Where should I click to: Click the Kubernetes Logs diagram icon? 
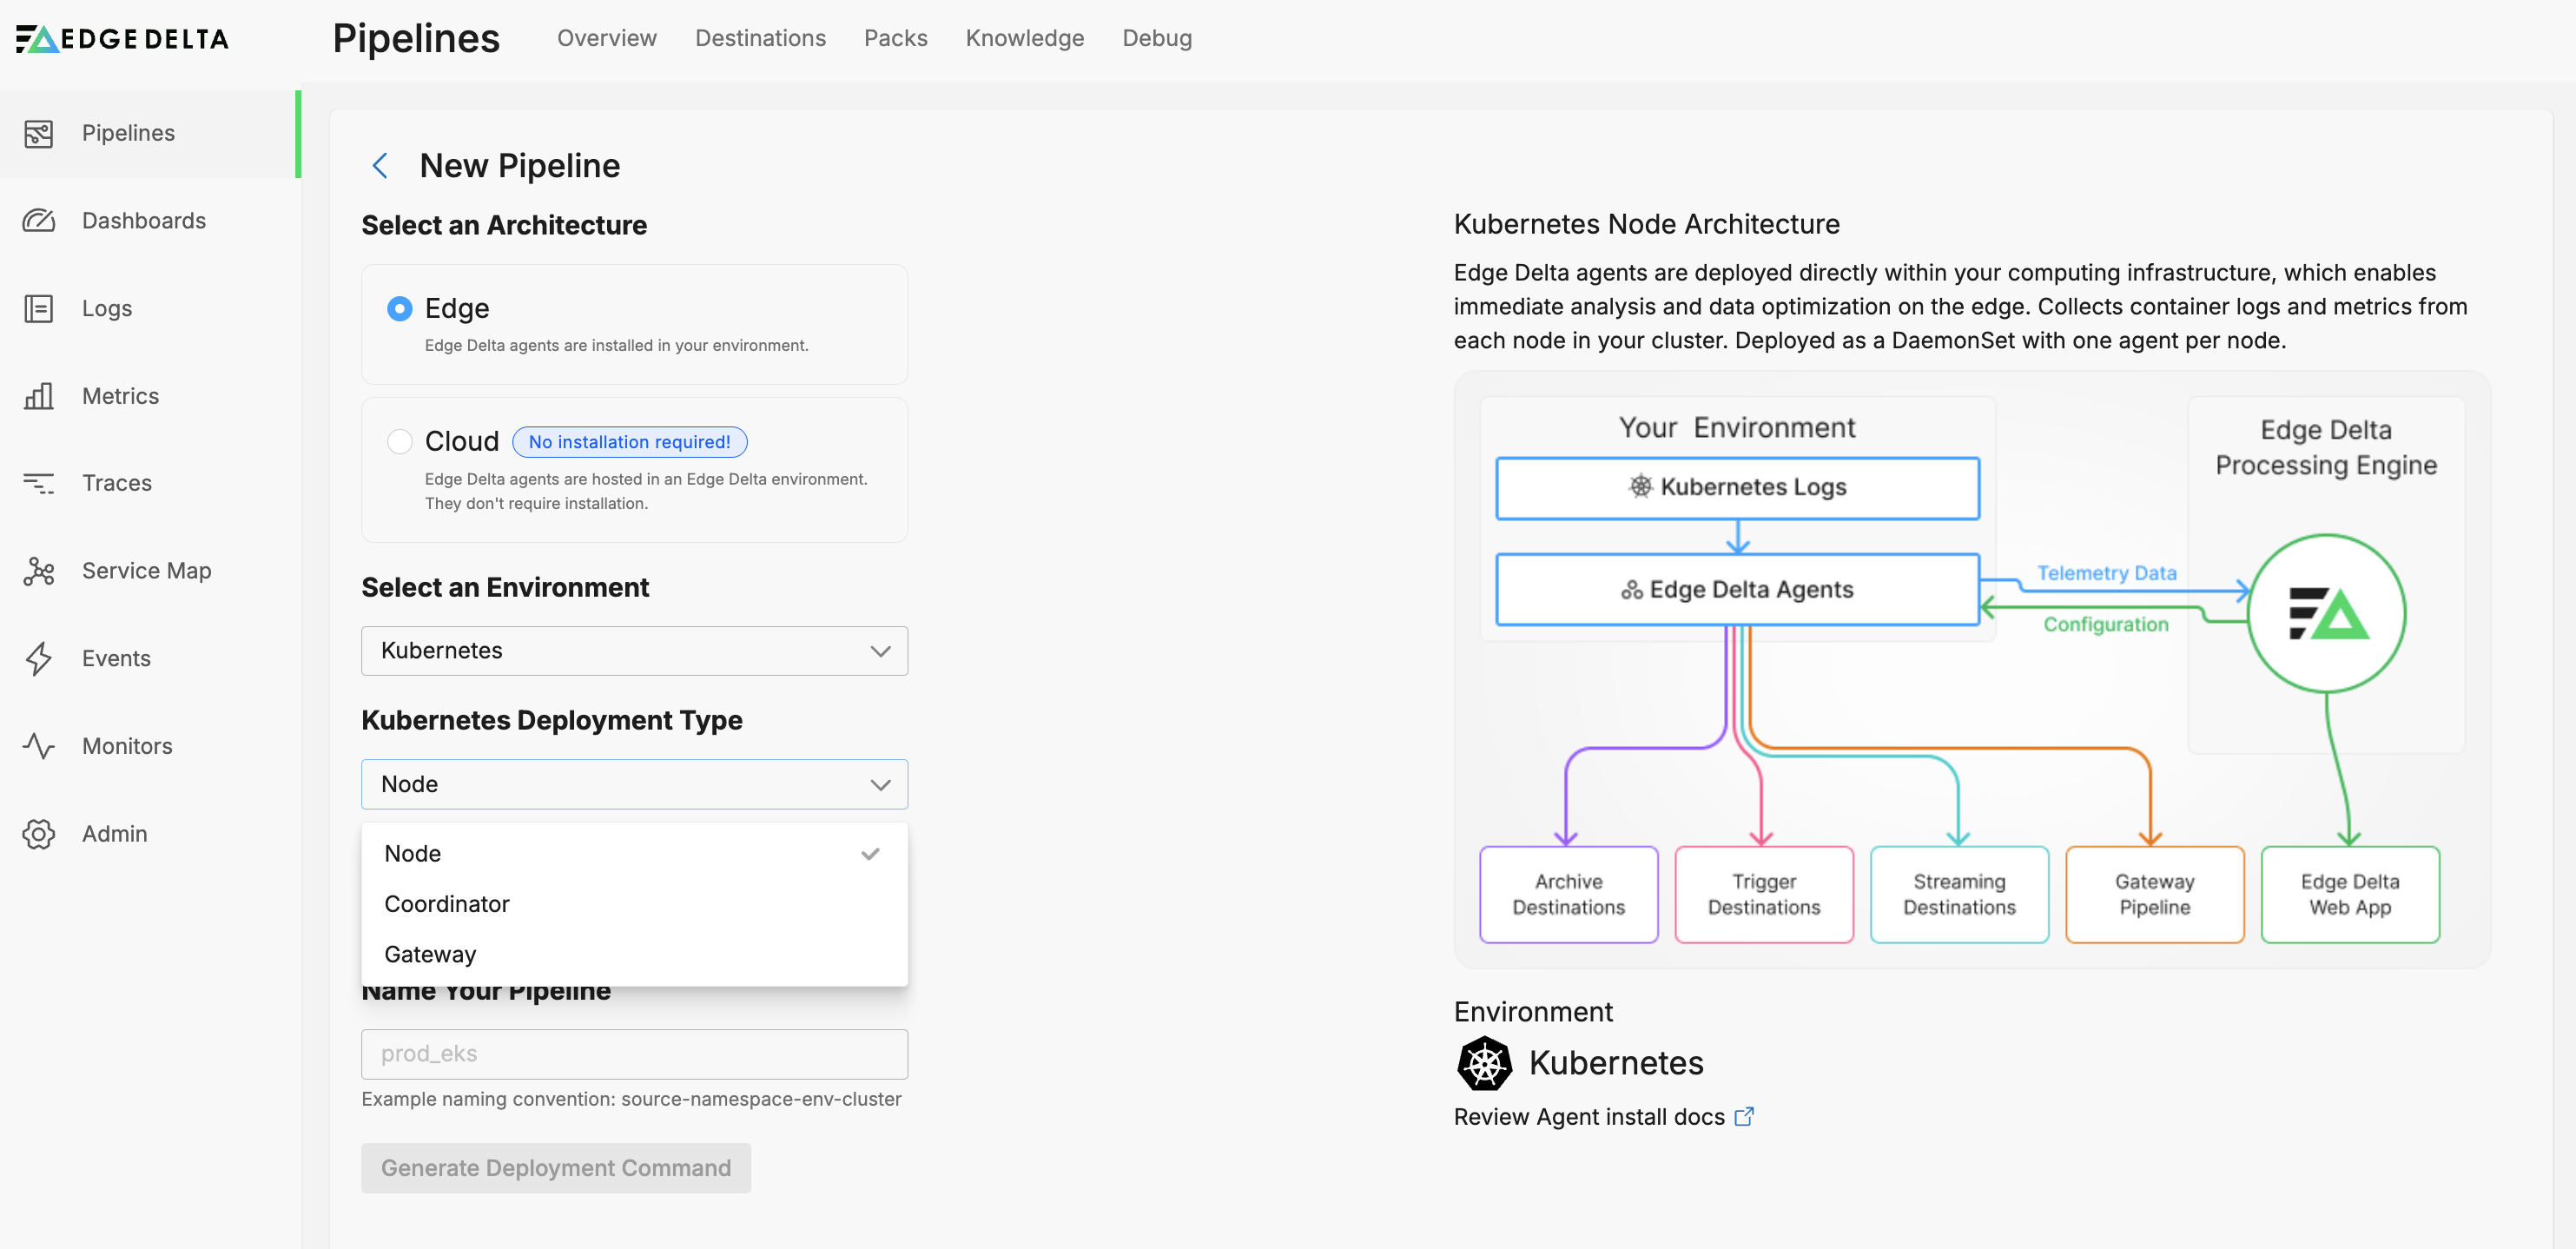(1641, 487)
